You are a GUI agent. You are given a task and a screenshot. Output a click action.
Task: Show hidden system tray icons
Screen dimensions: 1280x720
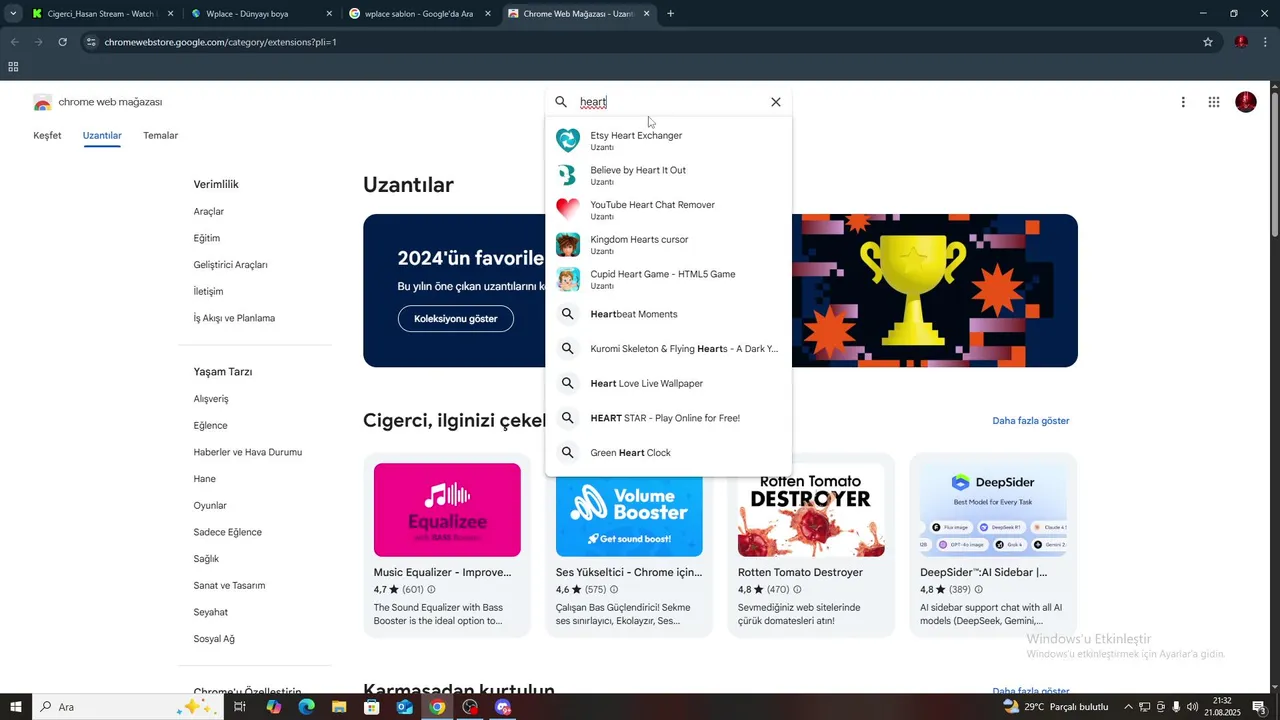pos(1128,707)
